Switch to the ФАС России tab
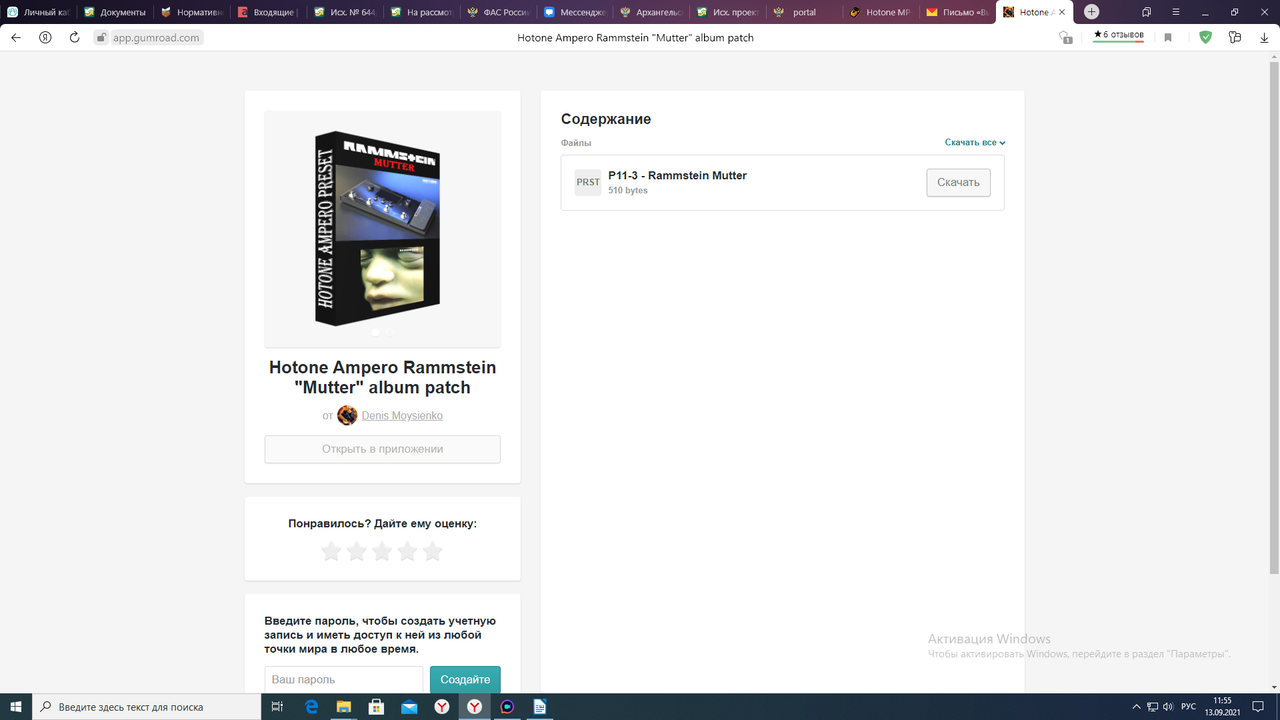The width and height of the screenshot is (1280, 720). tap(497, 12)
